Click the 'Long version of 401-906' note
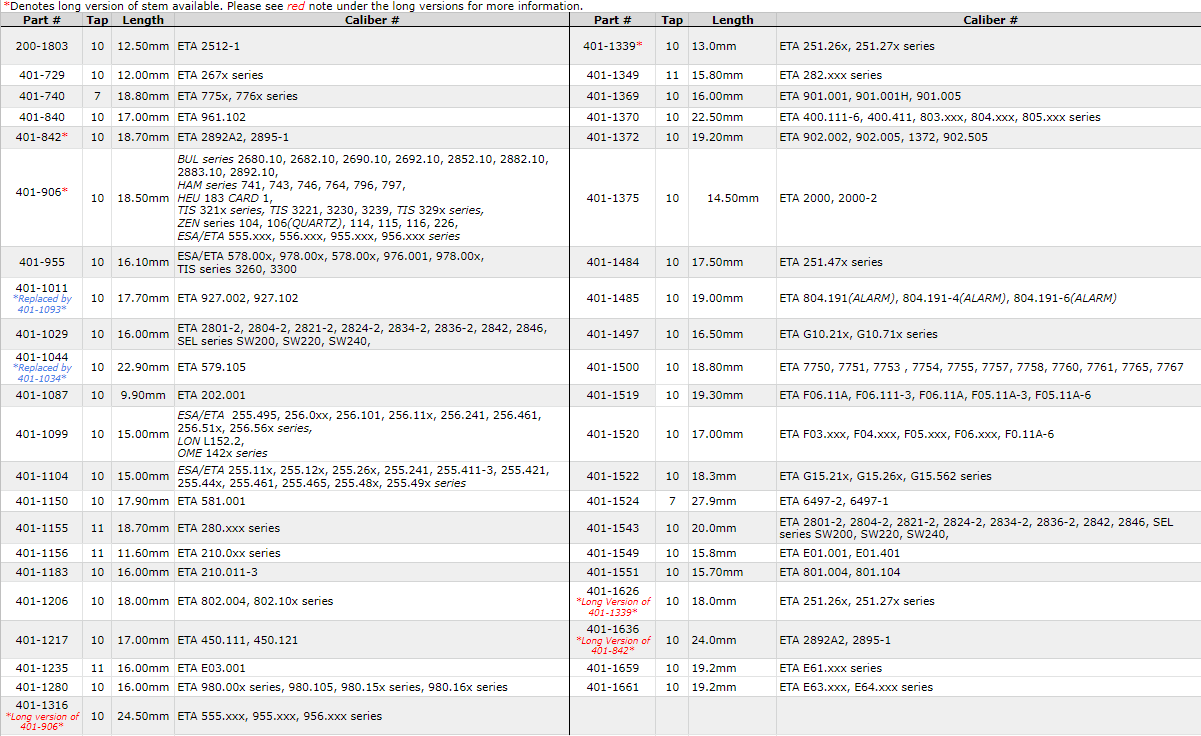The height and width of the screenshot is (736, 1201). tap(42, 721)
